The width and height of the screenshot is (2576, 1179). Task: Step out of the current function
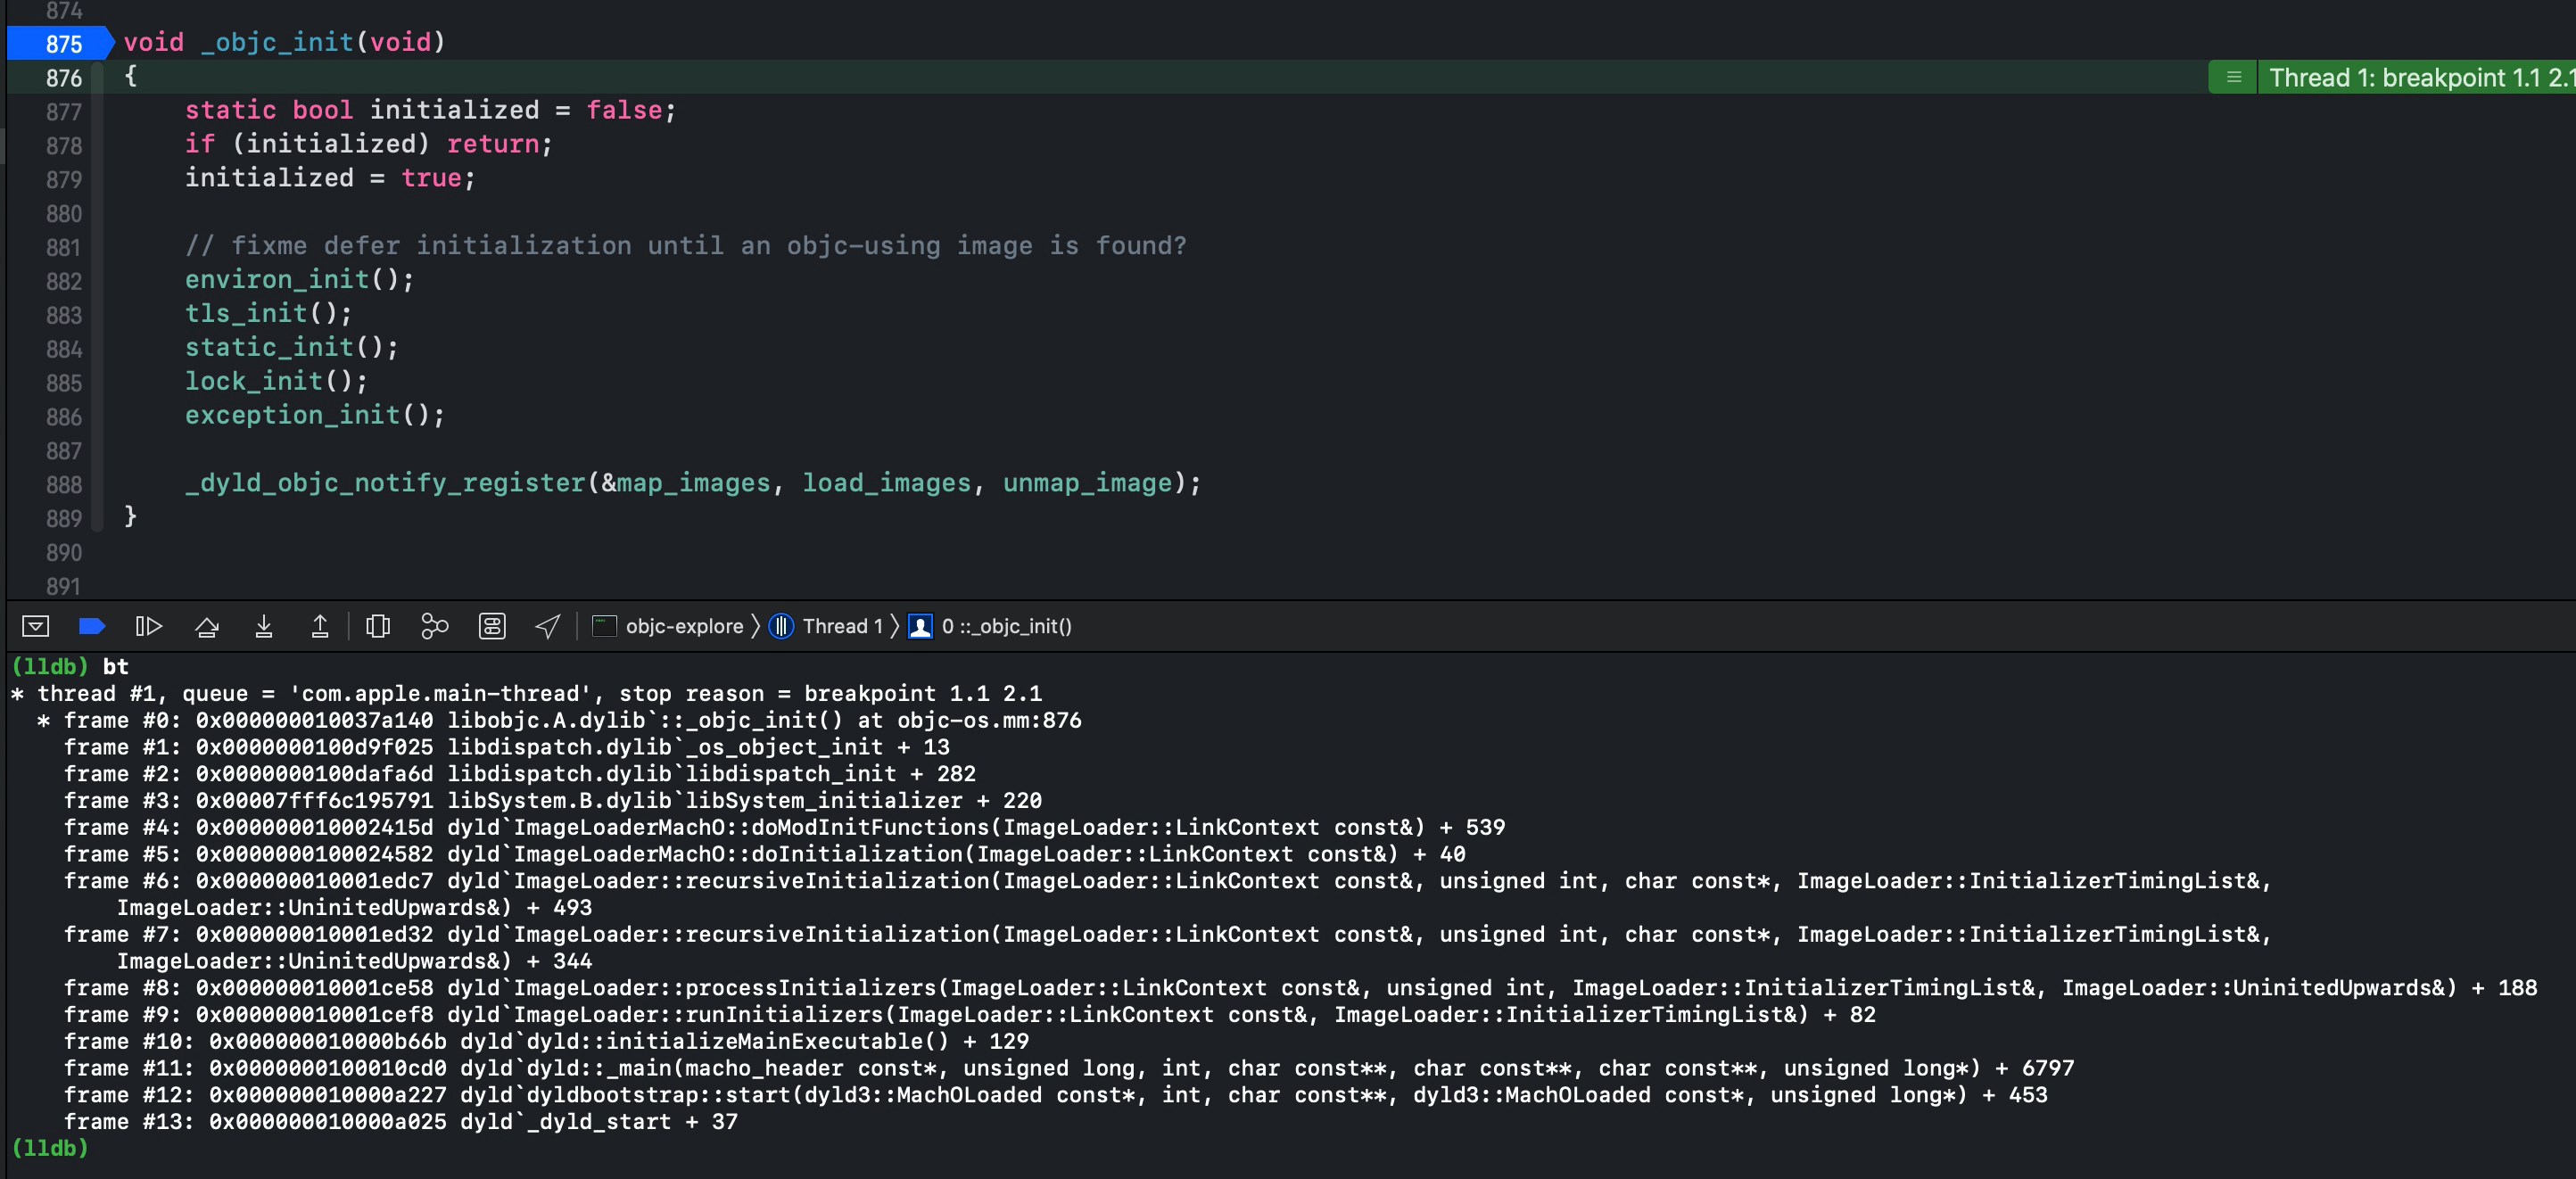coord(320,626)
